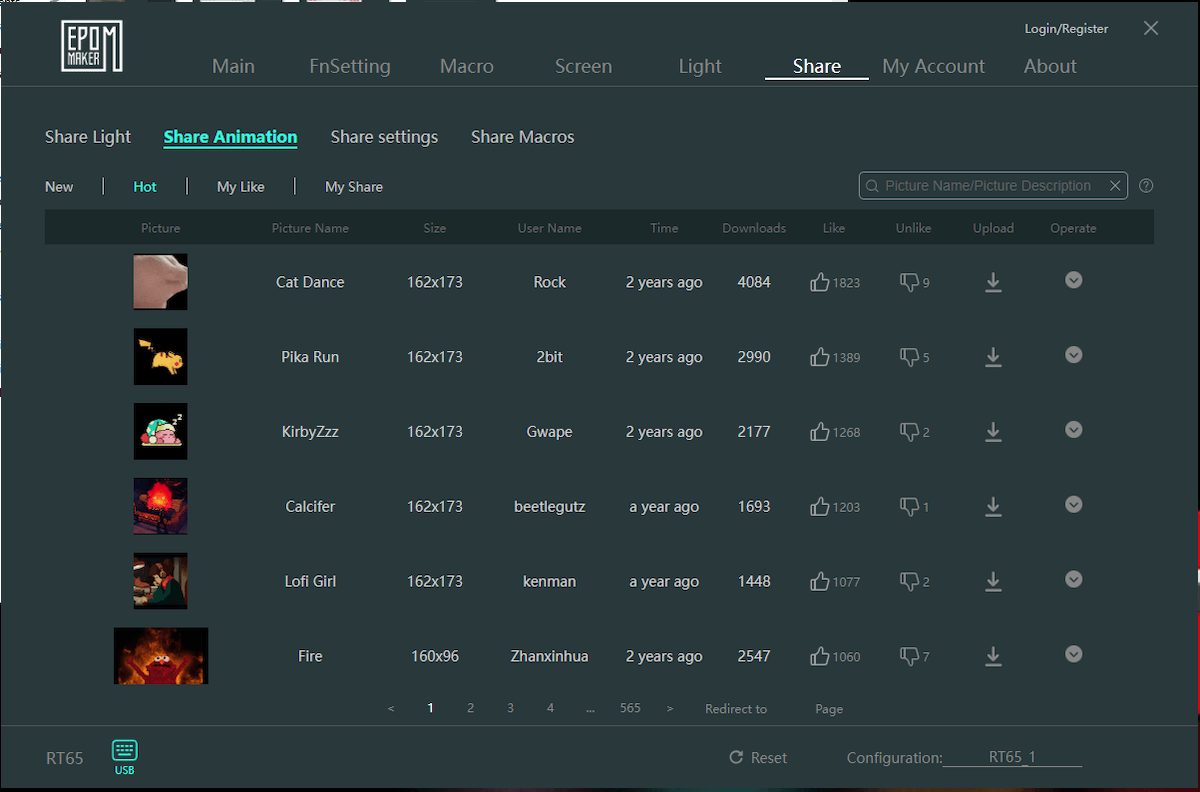Expand the Operate dropdown for Cat Dance
1200x792 pixels.
tap(1073, 280)
